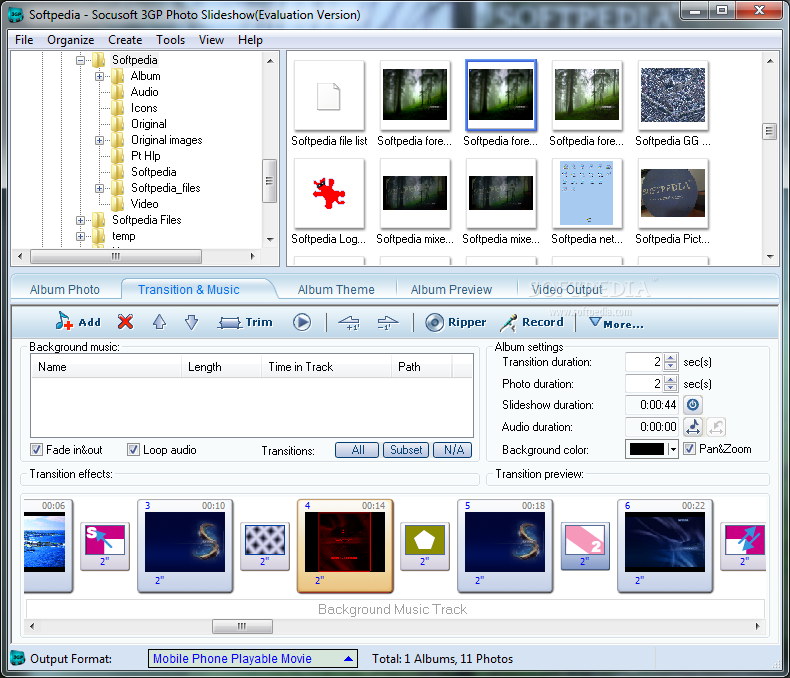This screenshot has width=790, height=678.
Task: Open the More... toolbar menu
Action: click(x=617, y=323)
